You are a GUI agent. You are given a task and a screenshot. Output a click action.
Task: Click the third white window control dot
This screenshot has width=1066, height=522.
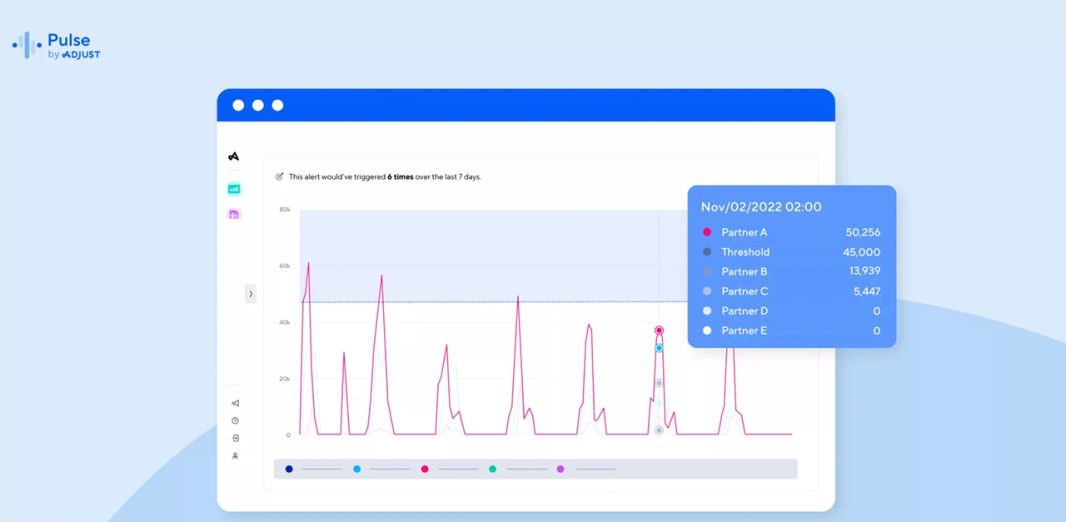click(277, 105)
